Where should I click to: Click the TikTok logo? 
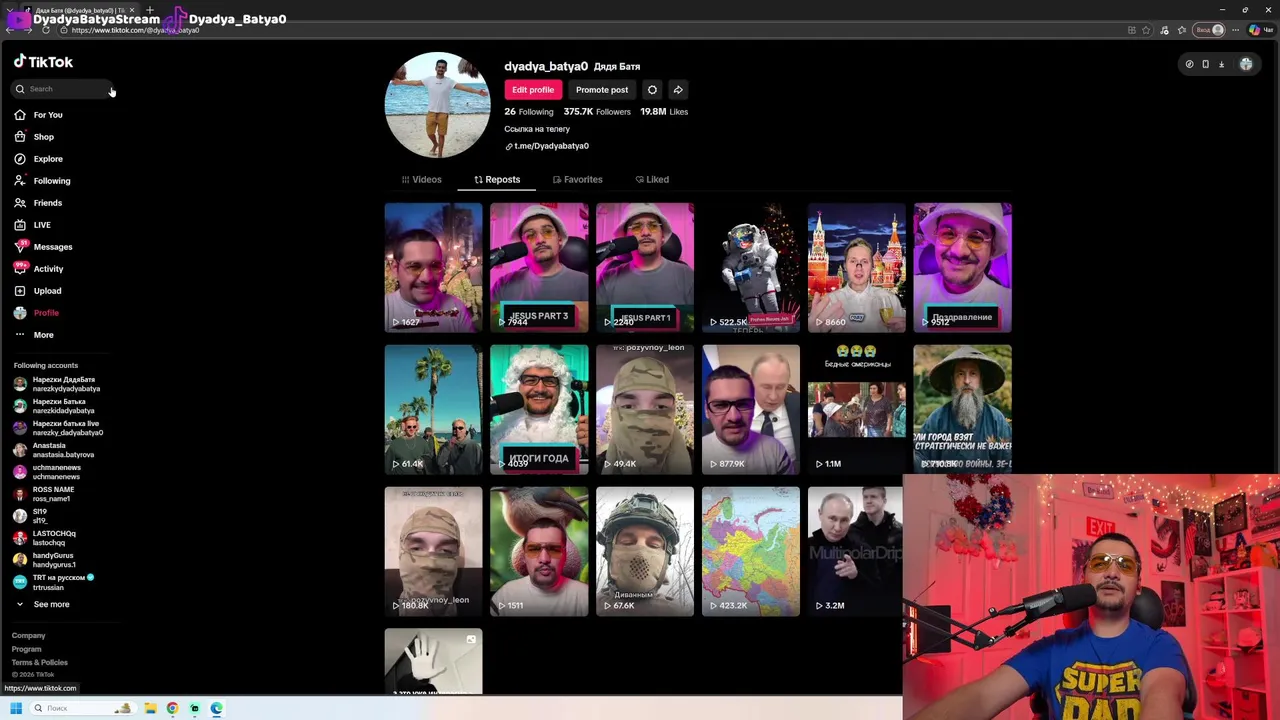[x=43, y=62]
